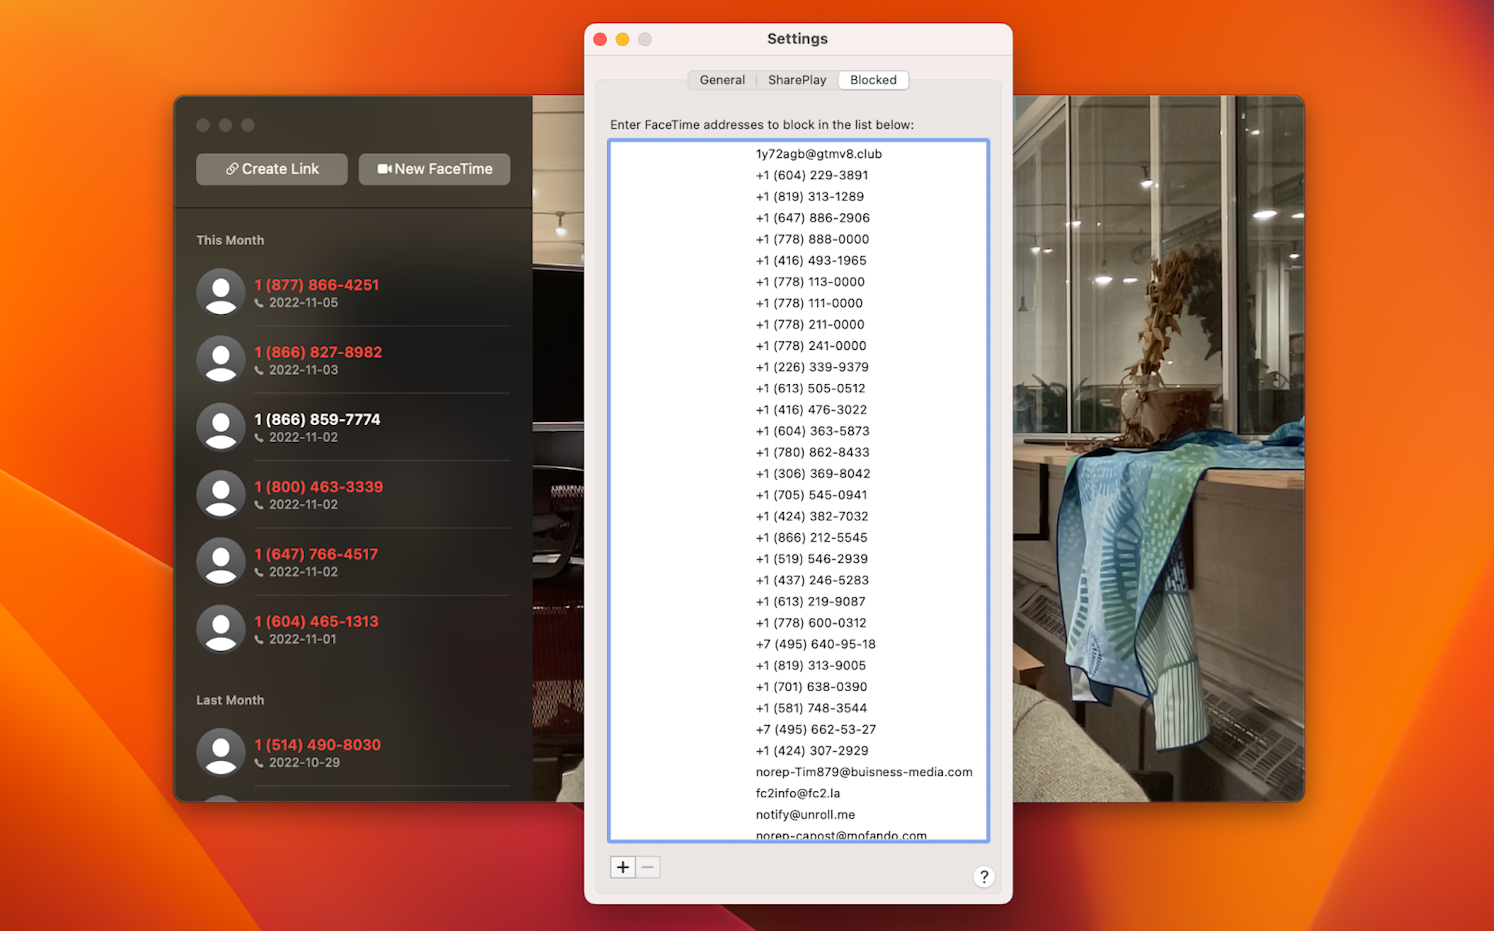Click the avatar icon for 1 (877) 866-4251
Screen dimensions: 1494x931
pos(221,292)
